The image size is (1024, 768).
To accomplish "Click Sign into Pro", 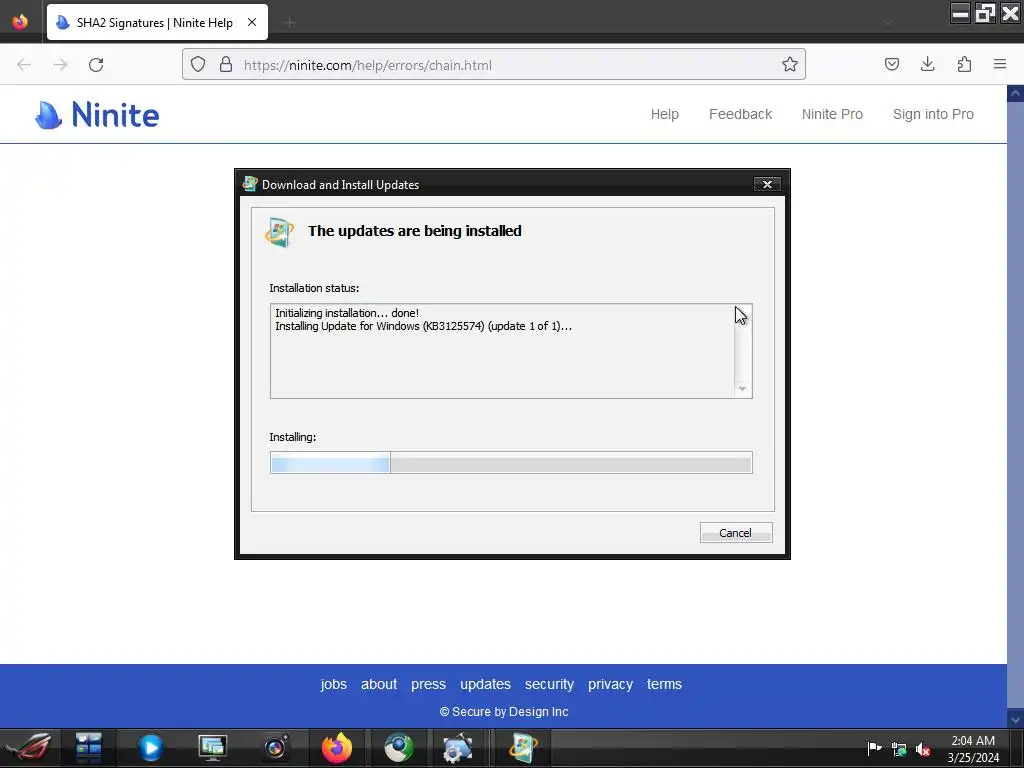I will point(933,114).
